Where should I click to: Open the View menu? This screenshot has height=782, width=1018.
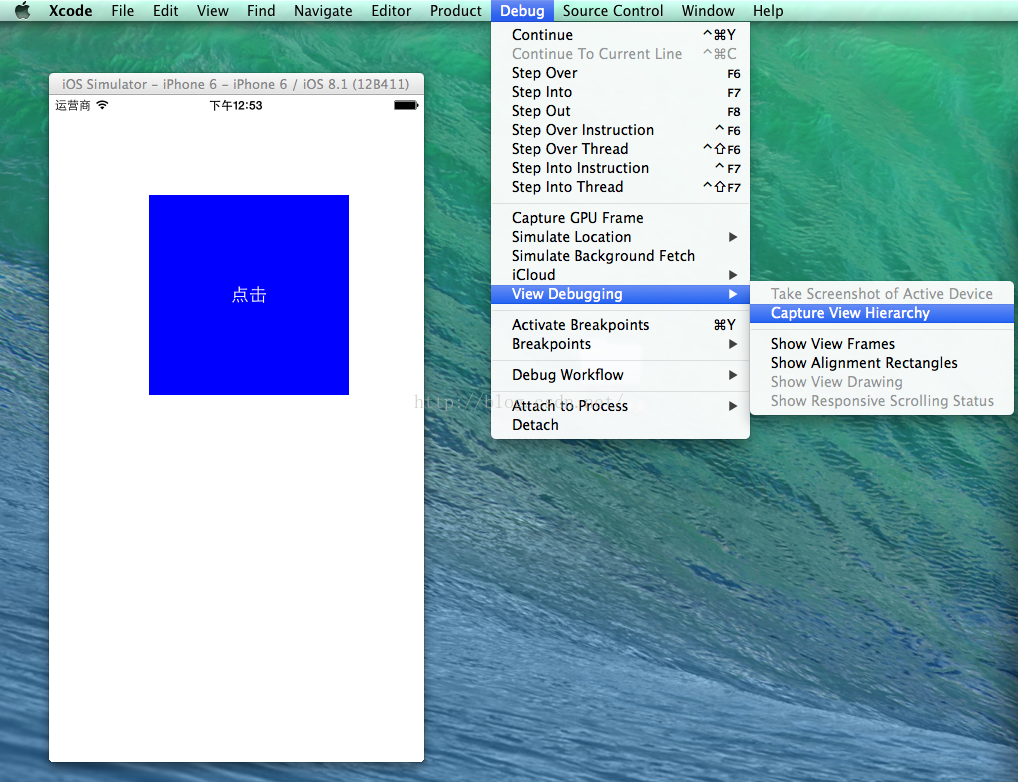[x=212, y=10]
